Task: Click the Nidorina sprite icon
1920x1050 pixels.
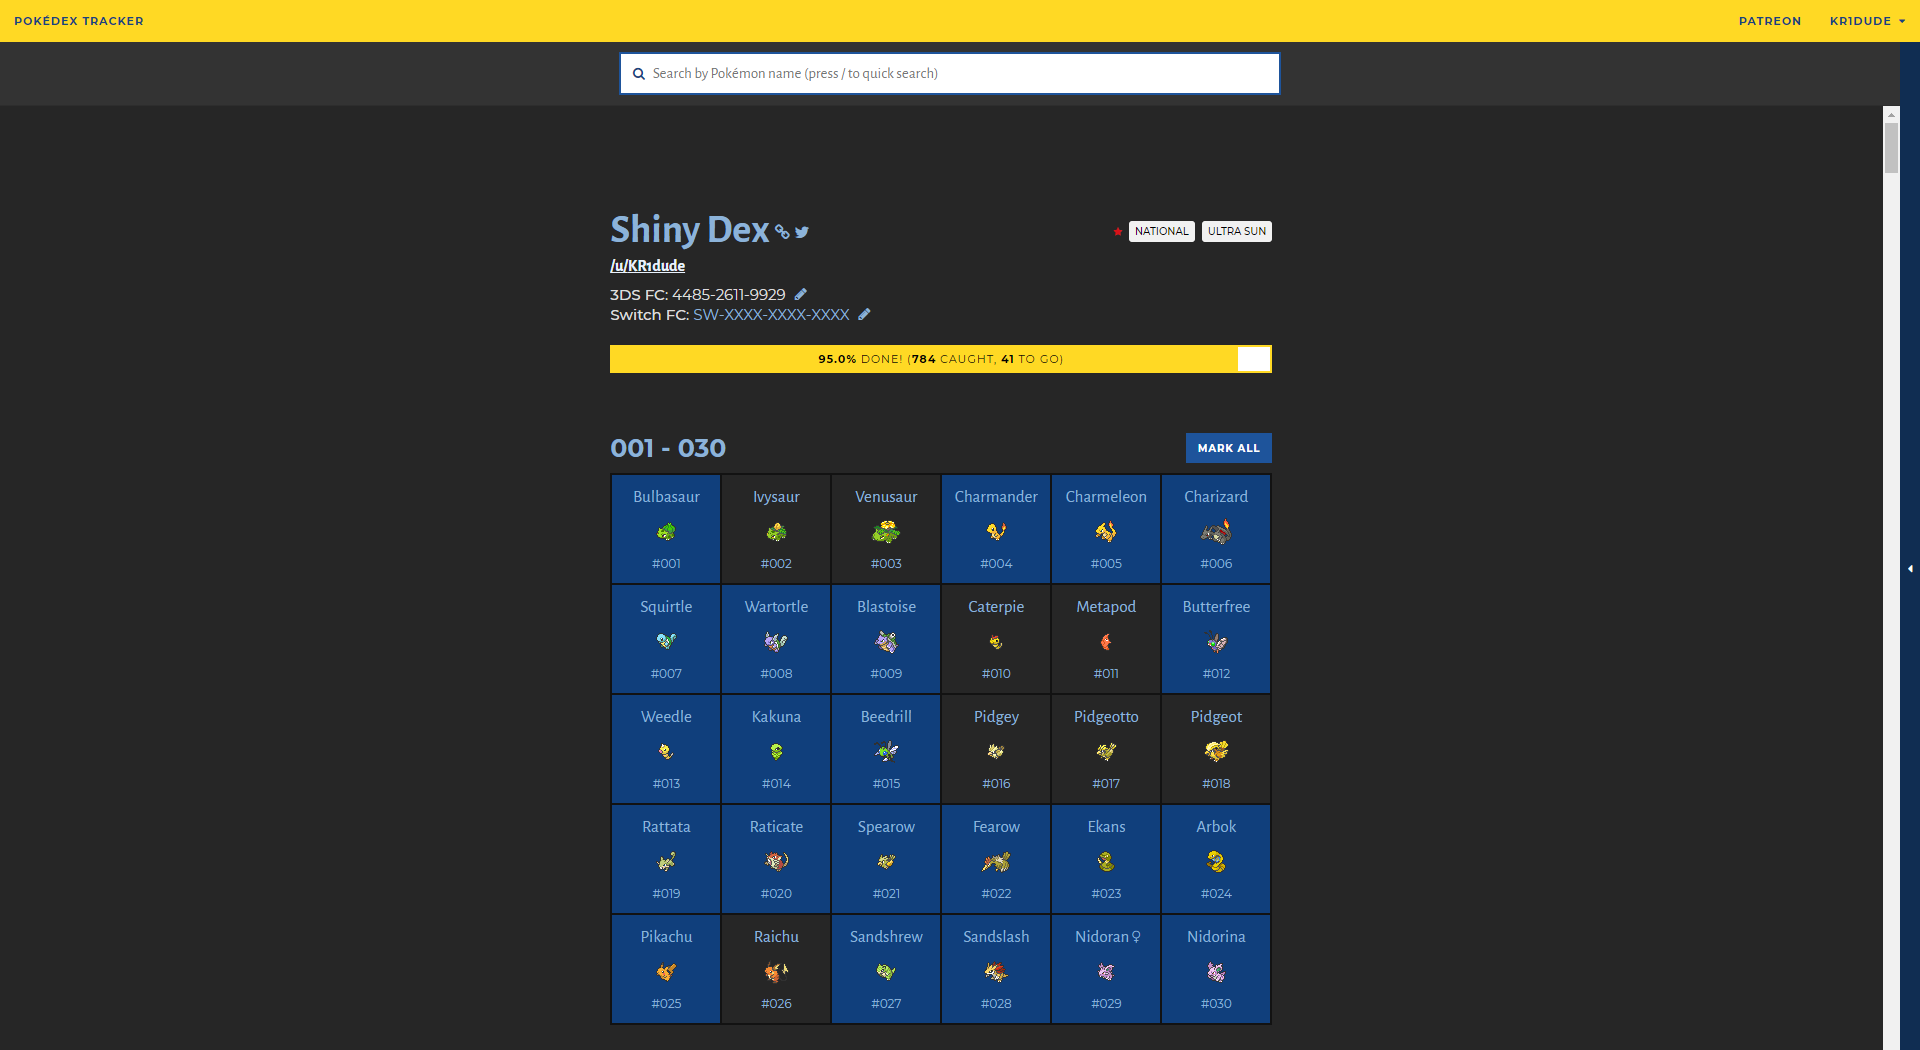Action: click(x=1216, y=972)
